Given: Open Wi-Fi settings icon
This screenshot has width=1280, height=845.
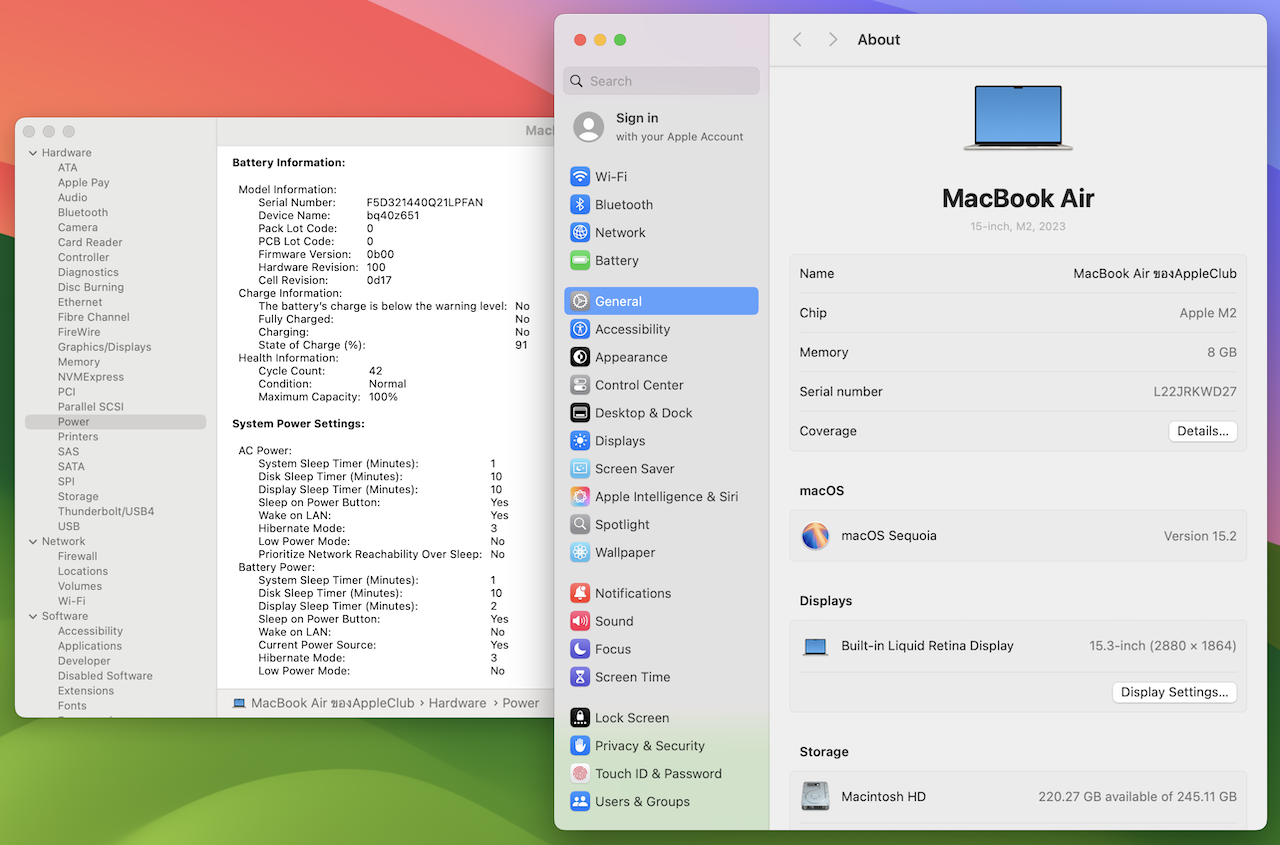Looking at the screenshot, I should (x=580, y=177).
